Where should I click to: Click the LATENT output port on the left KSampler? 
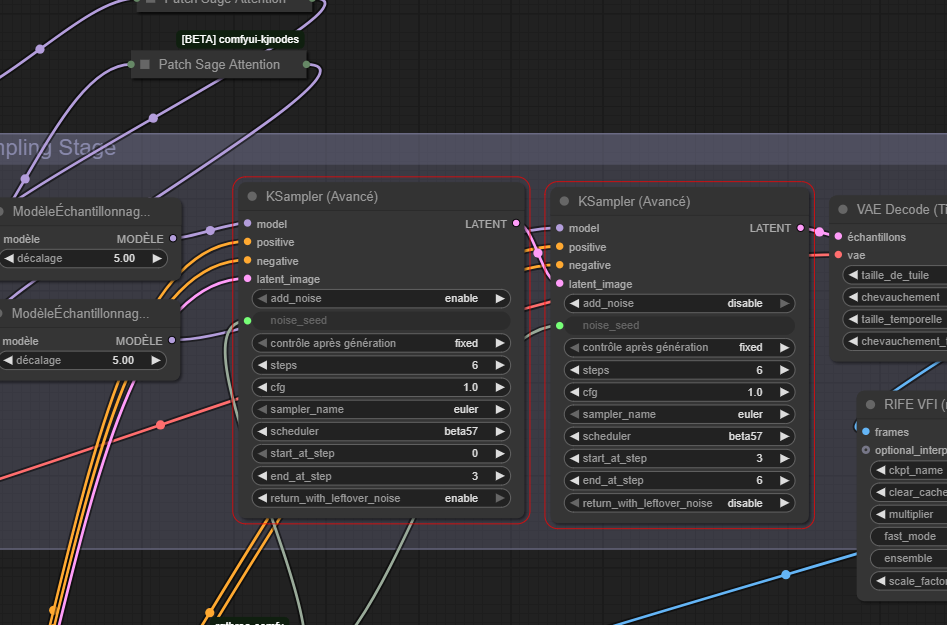tap(516, 224)
